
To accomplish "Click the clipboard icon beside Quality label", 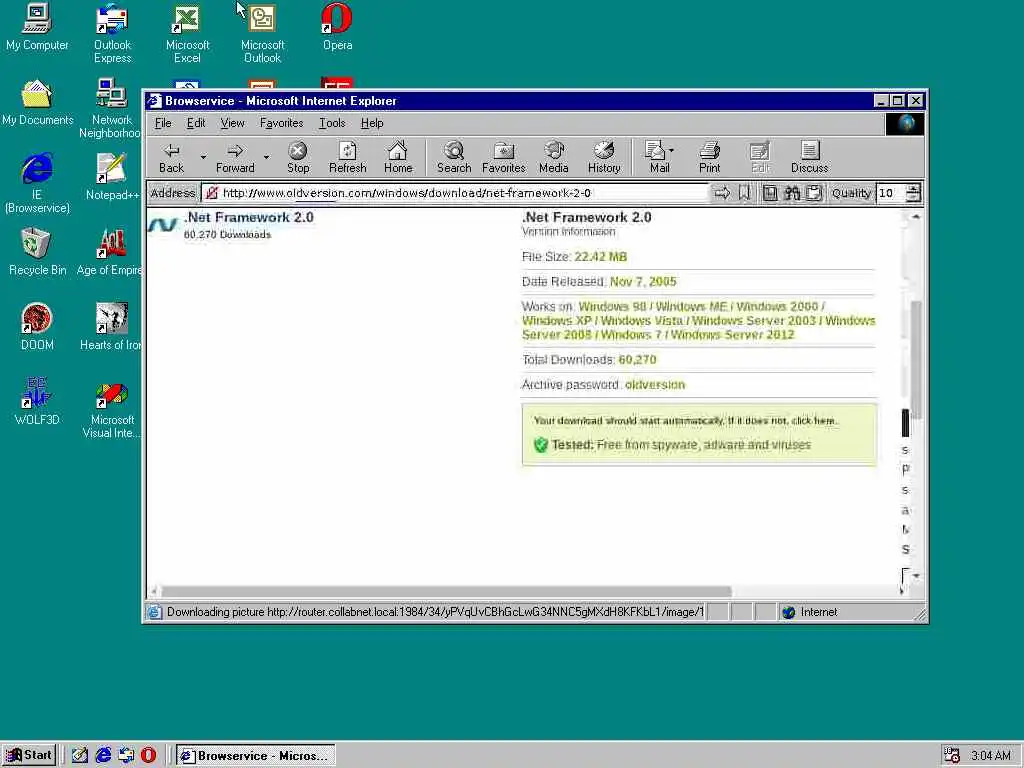I will click(x=814, y=193).
